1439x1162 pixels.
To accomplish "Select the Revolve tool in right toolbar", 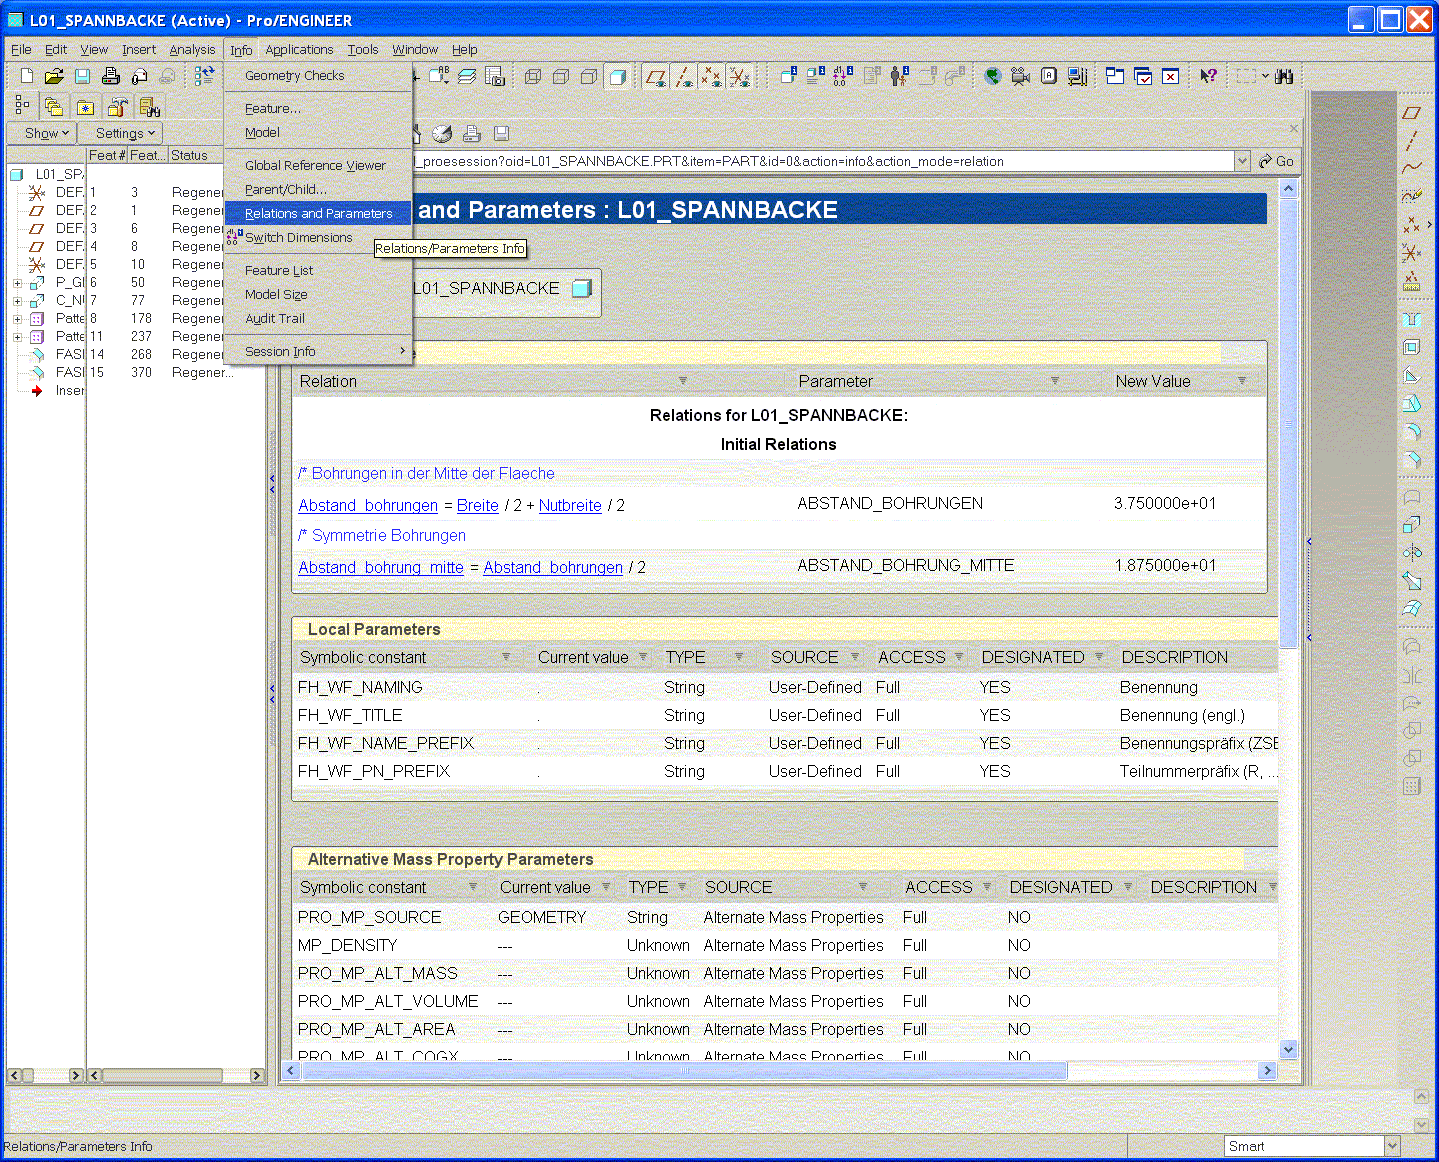I will [1412, 552].
